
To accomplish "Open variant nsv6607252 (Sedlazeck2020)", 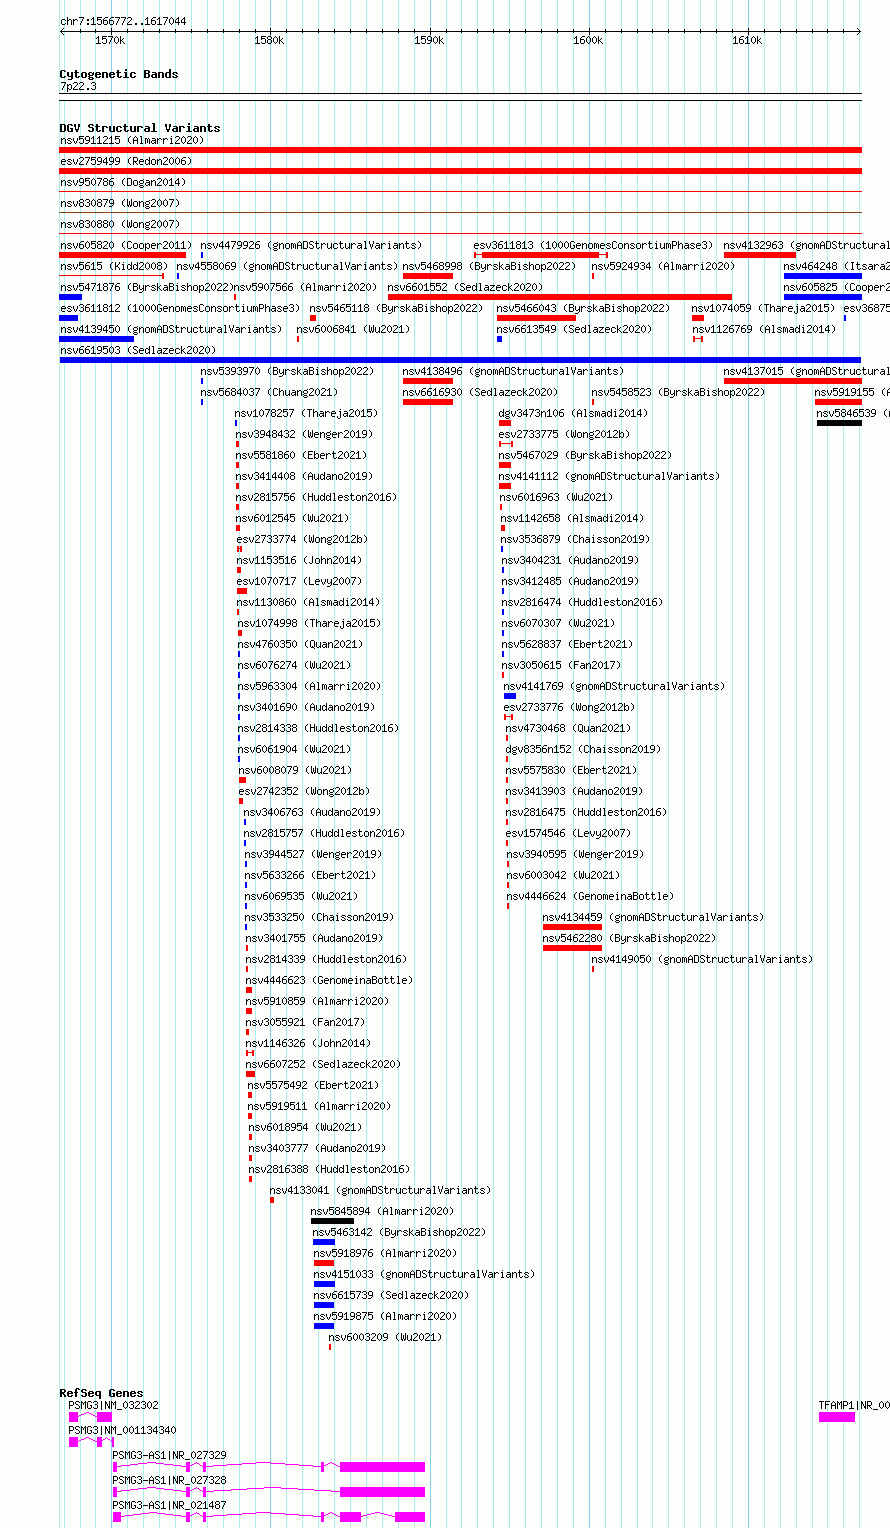I will click(x=323, y=1064).
